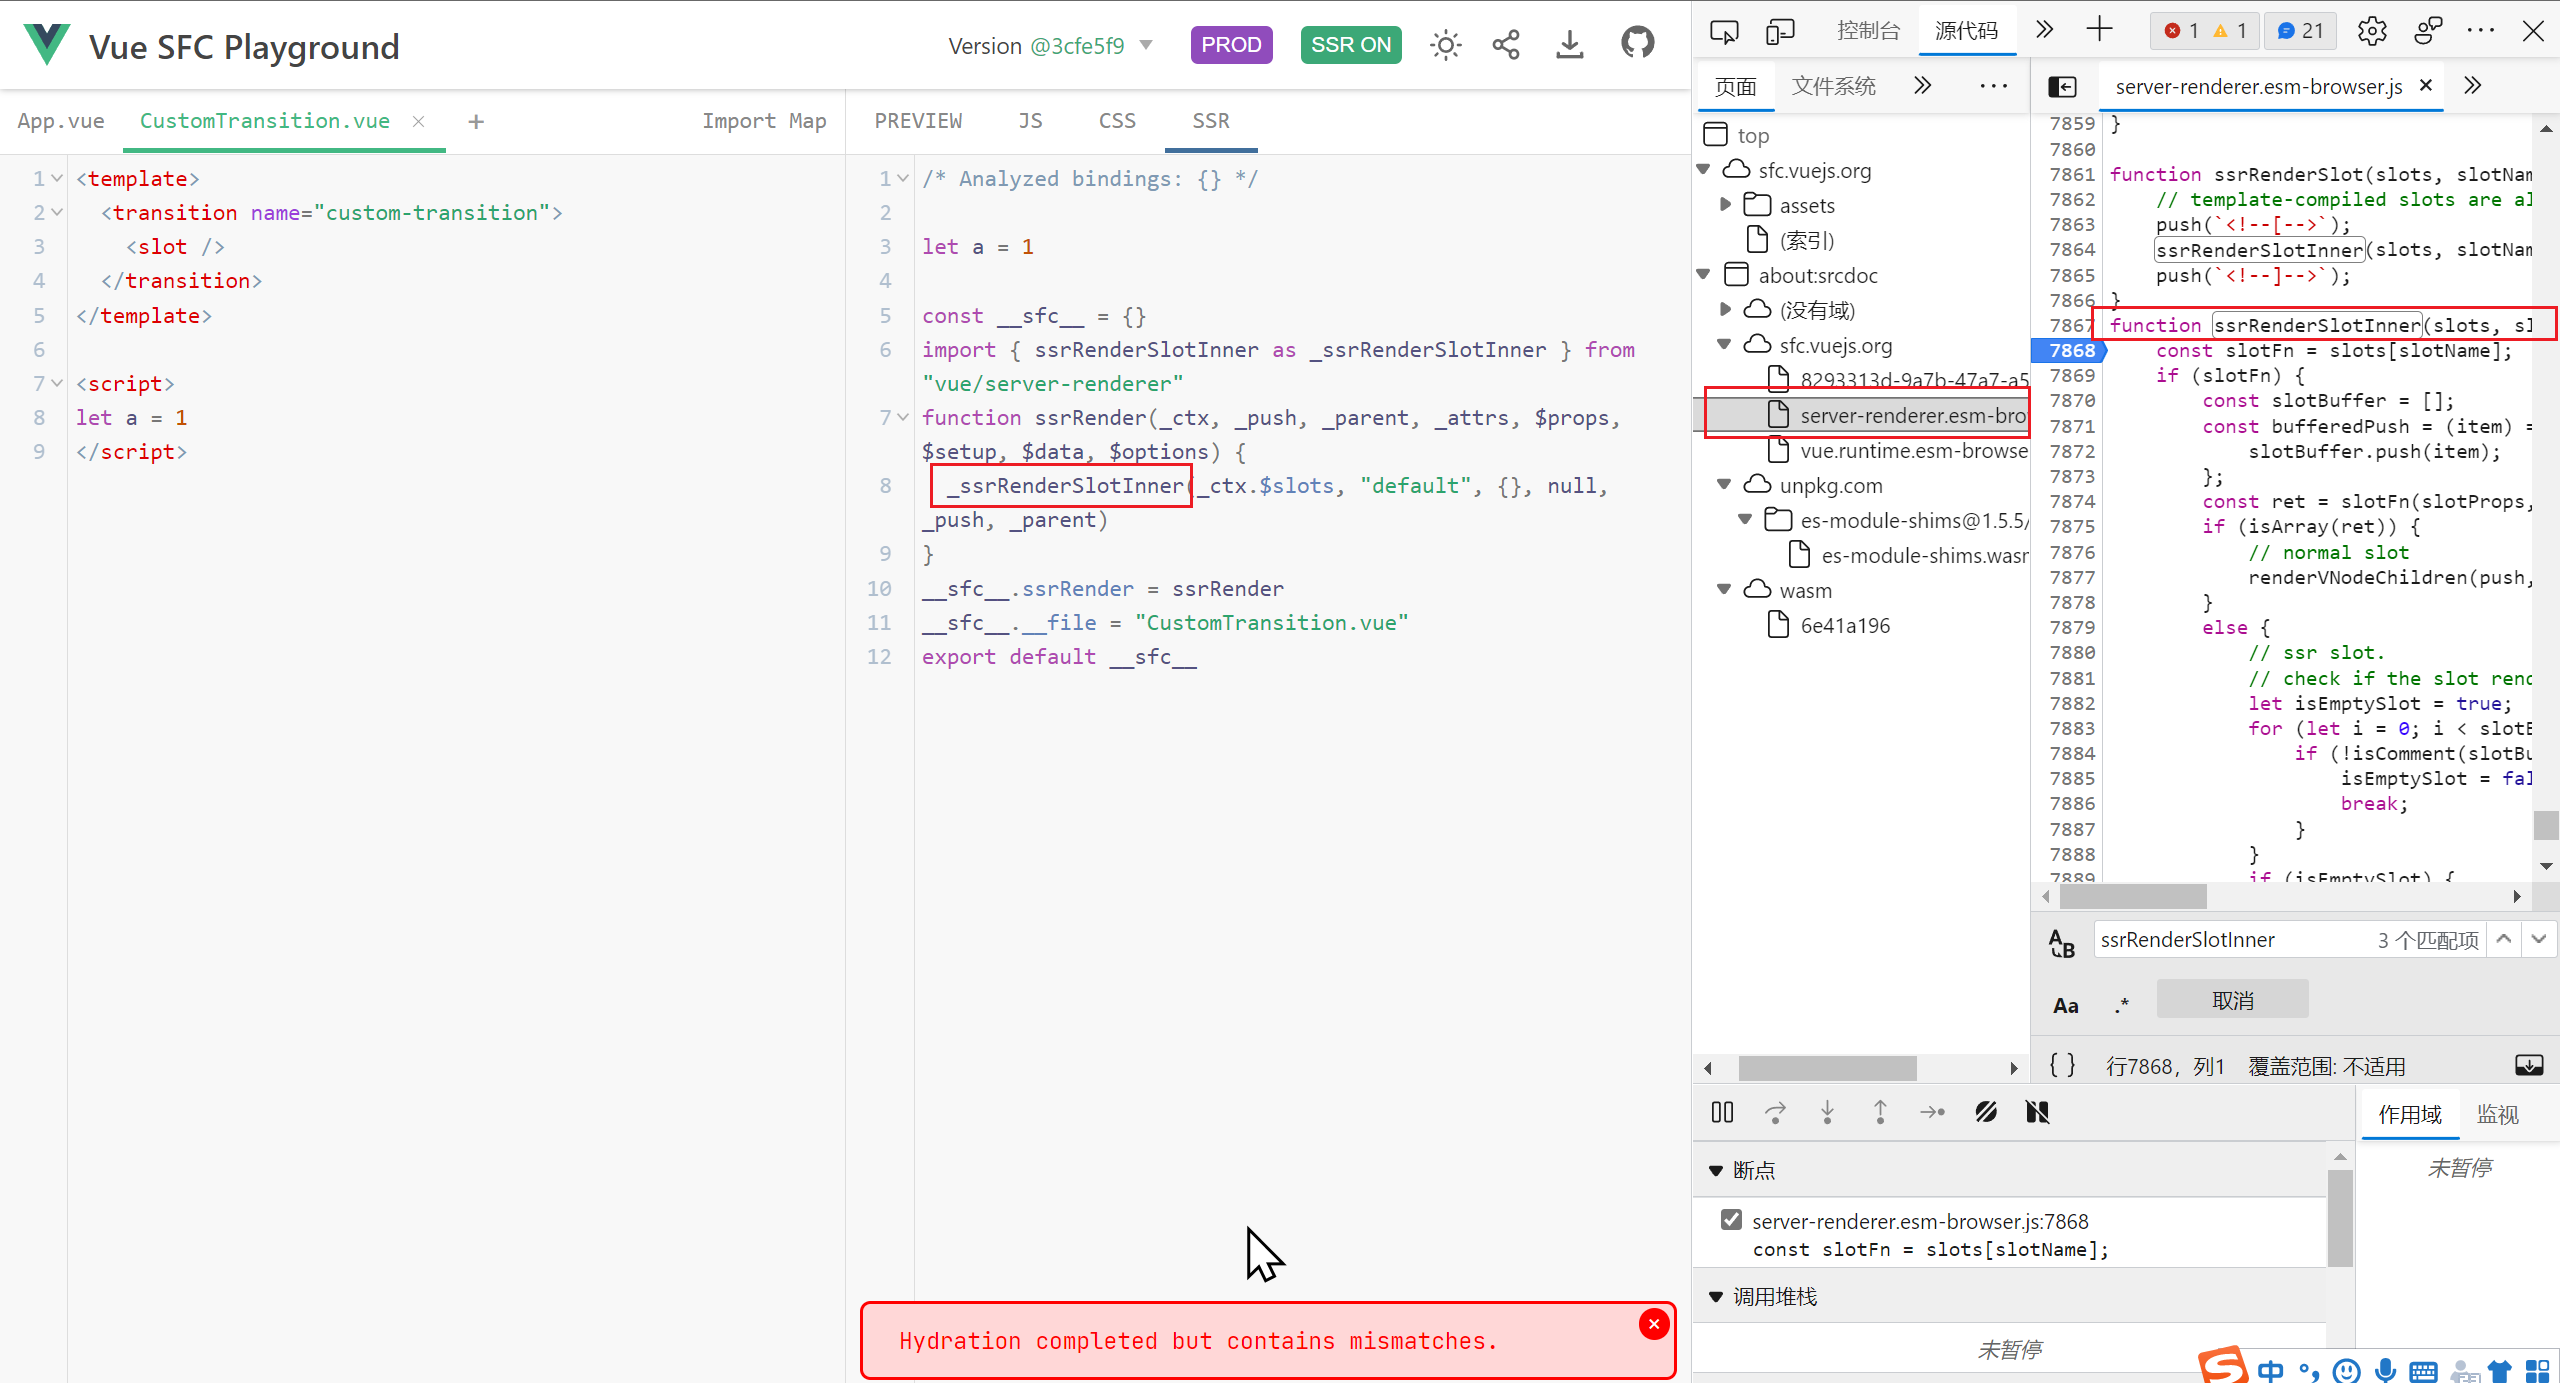Screen dimensions: 2560x1383
Task: Collapse the 调用堆栈 call stack section
Action: click(x=1716, y=1297)
